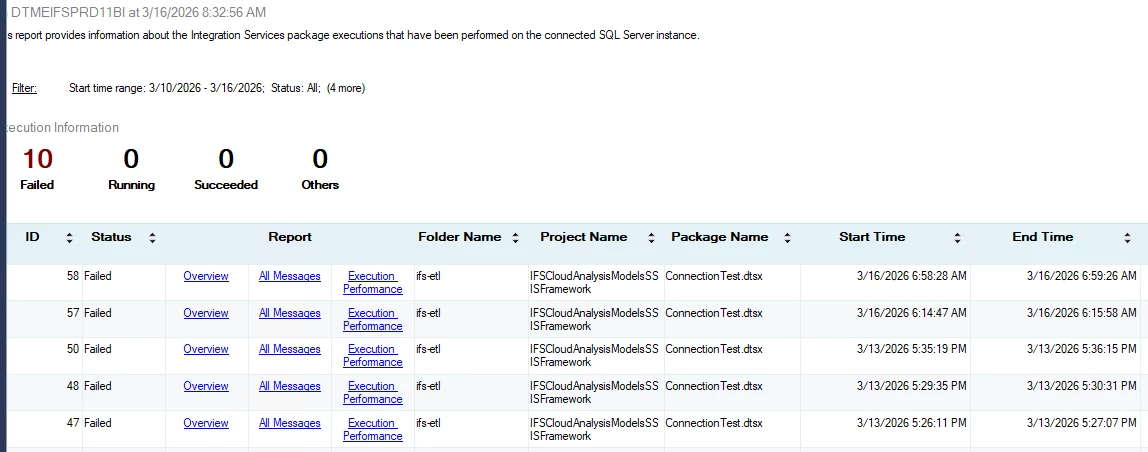Click the Others executions count
1148x452 pixels.
(x=320, y=159)
